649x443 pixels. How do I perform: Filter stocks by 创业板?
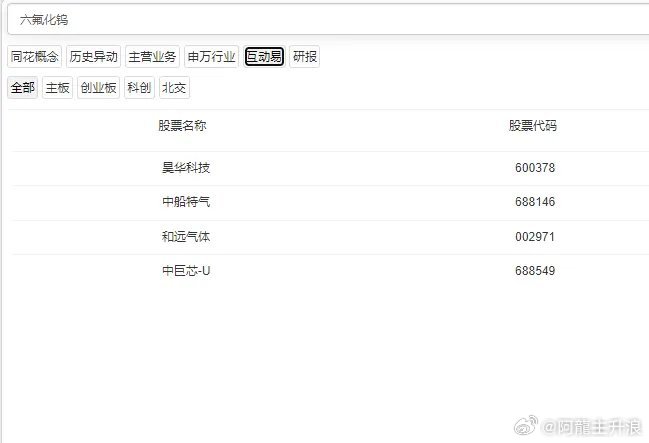click(x=99, y=87)
